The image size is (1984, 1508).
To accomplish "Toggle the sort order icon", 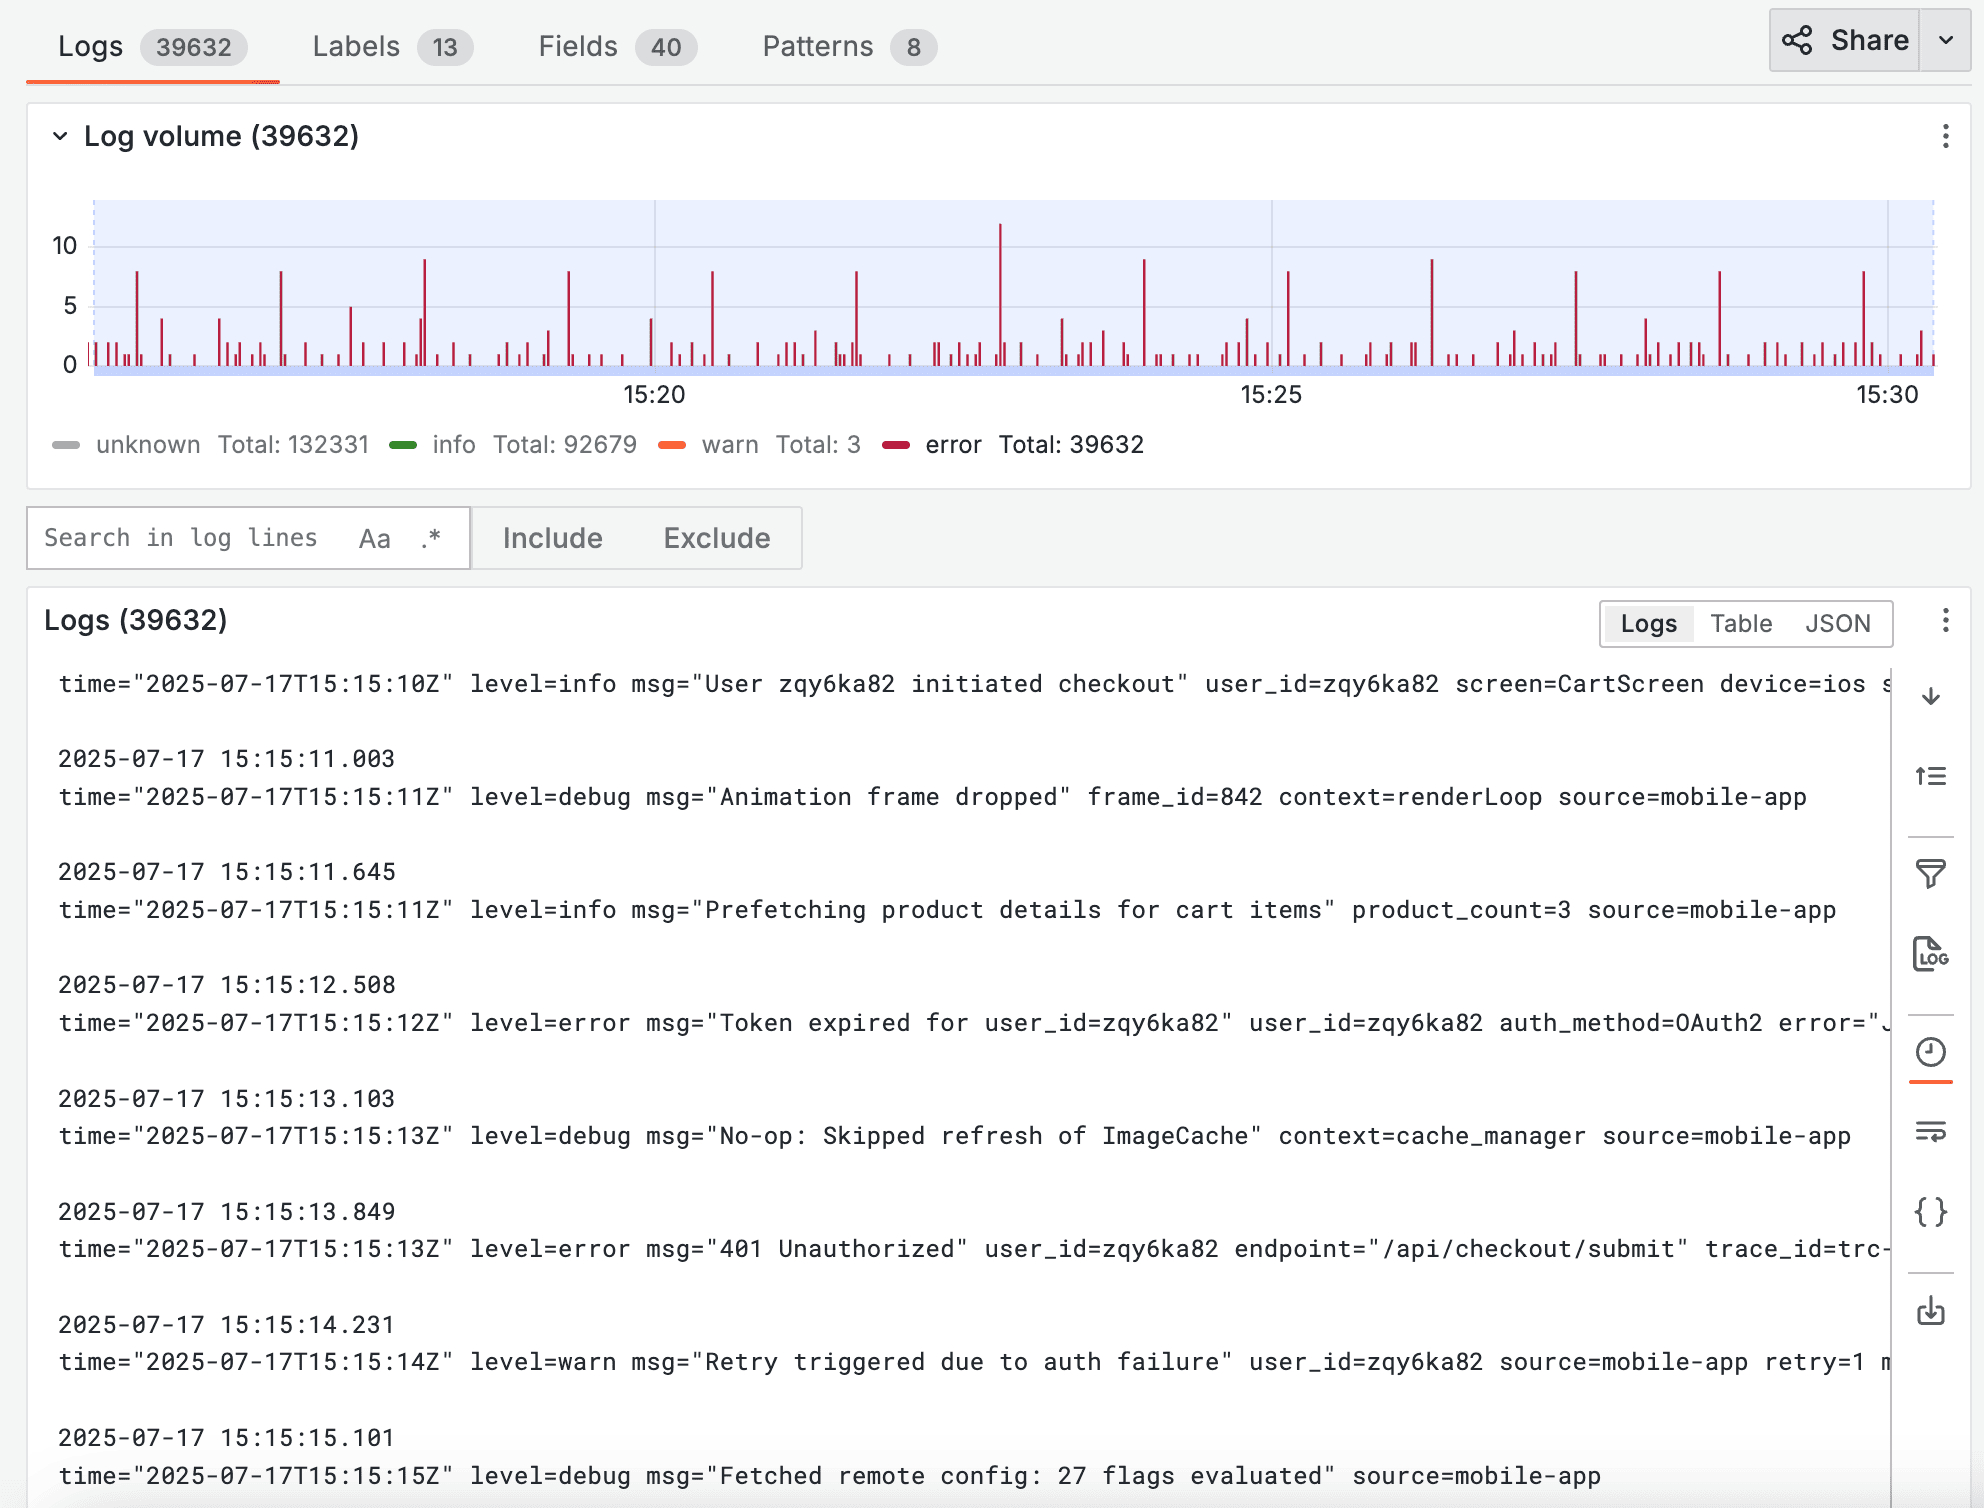I will [1931, 776].
